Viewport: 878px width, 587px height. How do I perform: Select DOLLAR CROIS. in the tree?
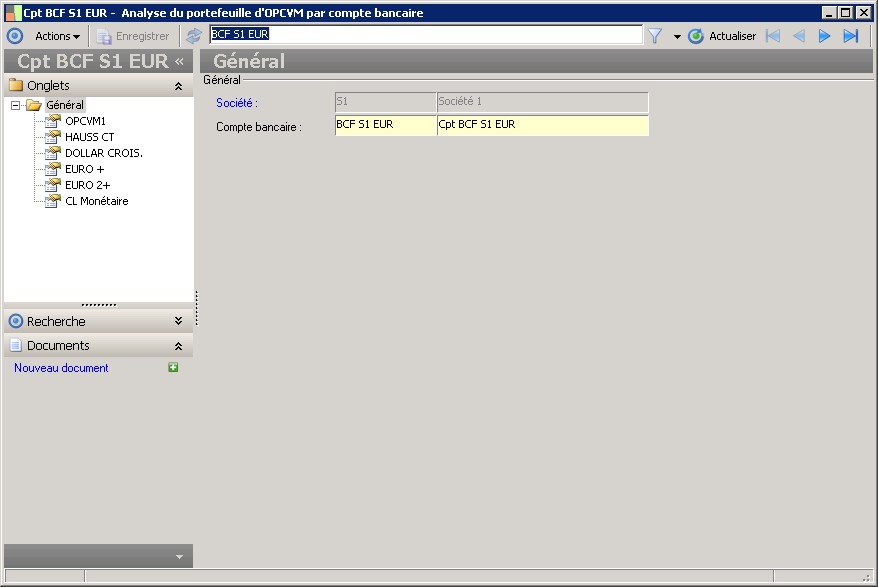coord(104,153)
